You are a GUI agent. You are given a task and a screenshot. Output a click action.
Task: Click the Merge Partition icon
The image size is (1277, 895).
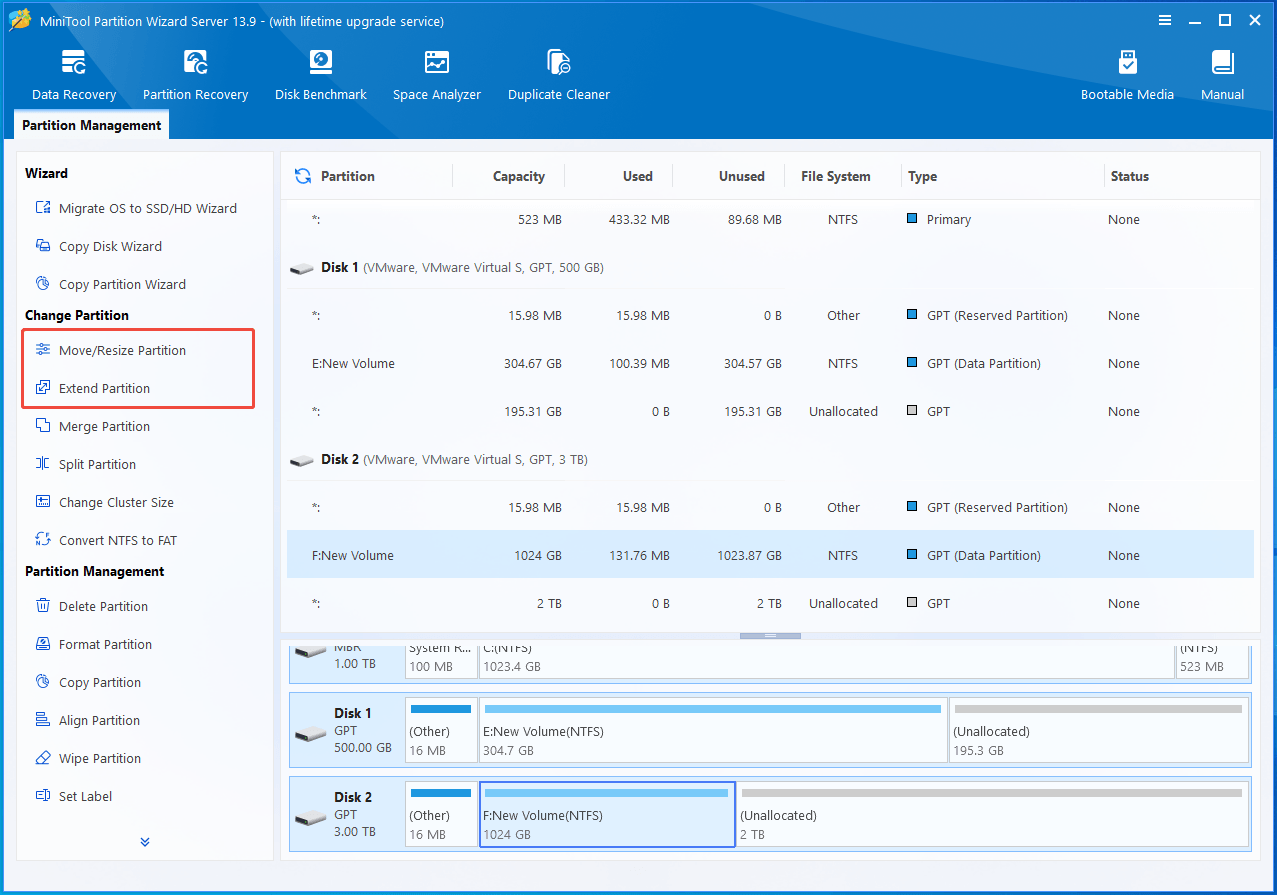click(x=43, y=426)
